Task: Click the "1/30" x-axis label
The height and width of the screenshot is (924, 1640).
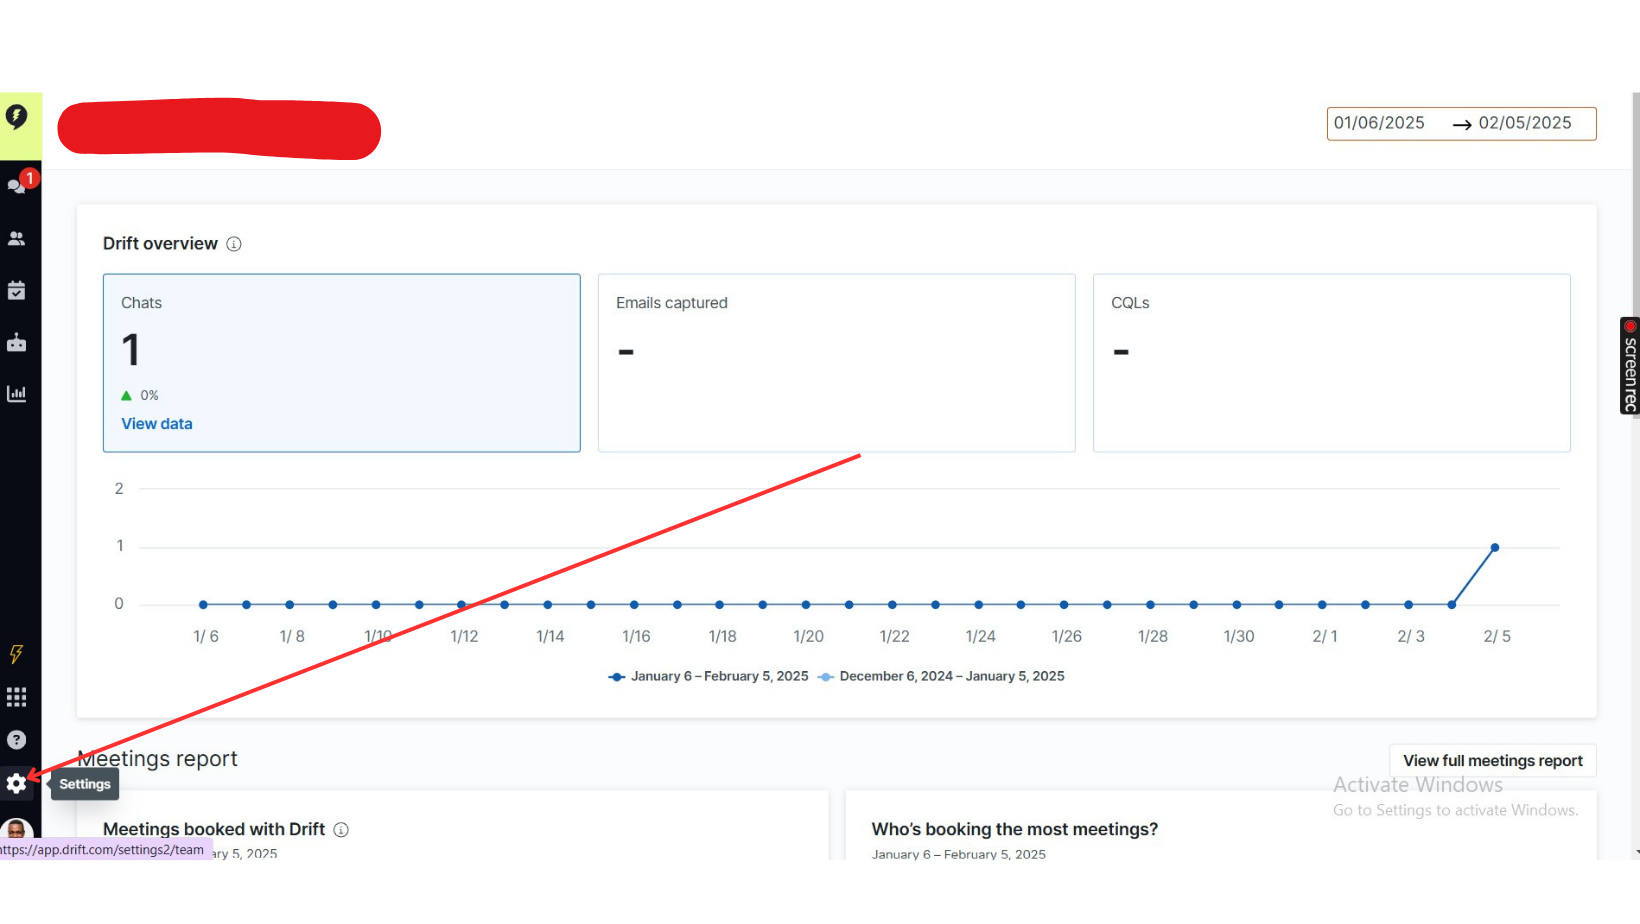Action: [x=1239, y=637]
